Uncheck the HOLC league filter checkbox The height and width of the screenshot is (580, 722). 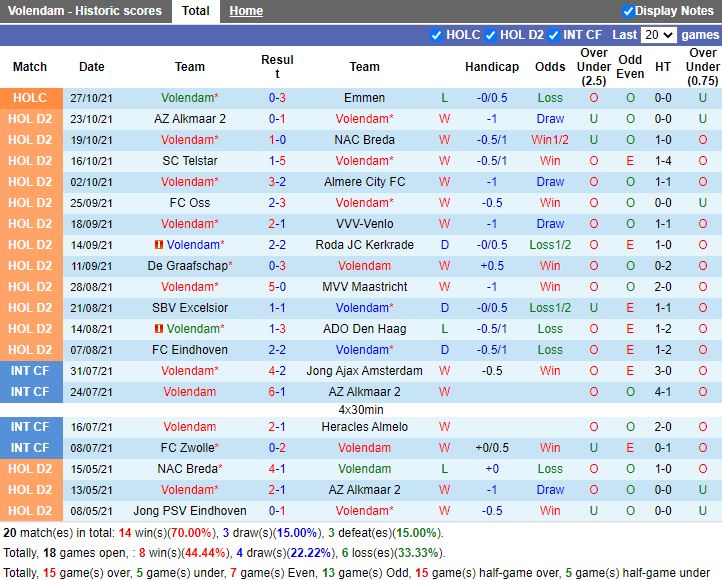point(436,35)
